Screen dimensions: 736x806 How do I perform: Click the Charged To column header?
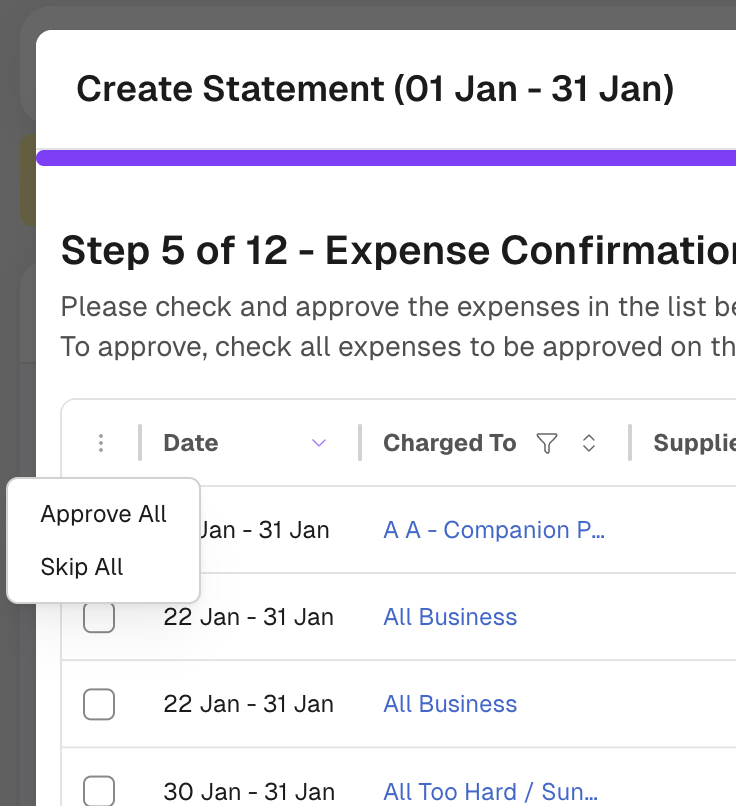point(449,443)
